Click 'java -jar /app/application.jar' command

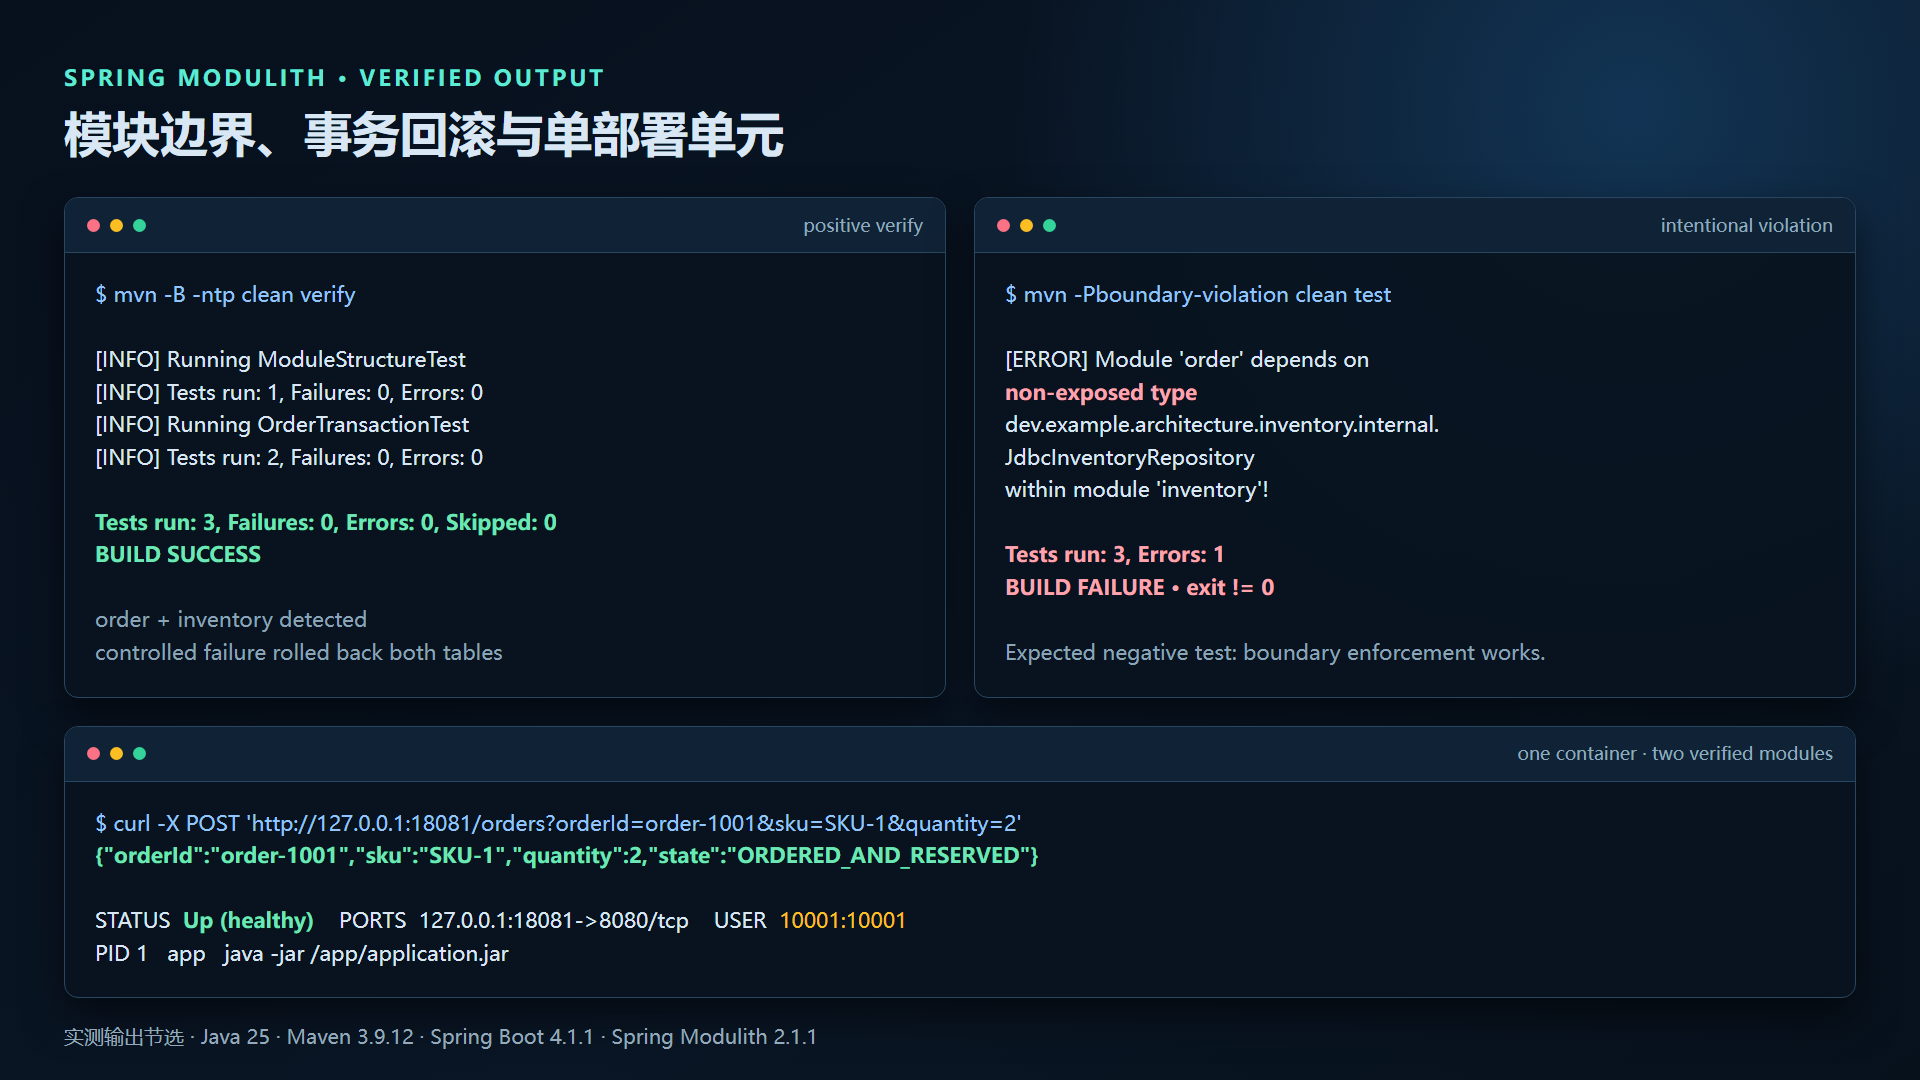pos(366,954)
